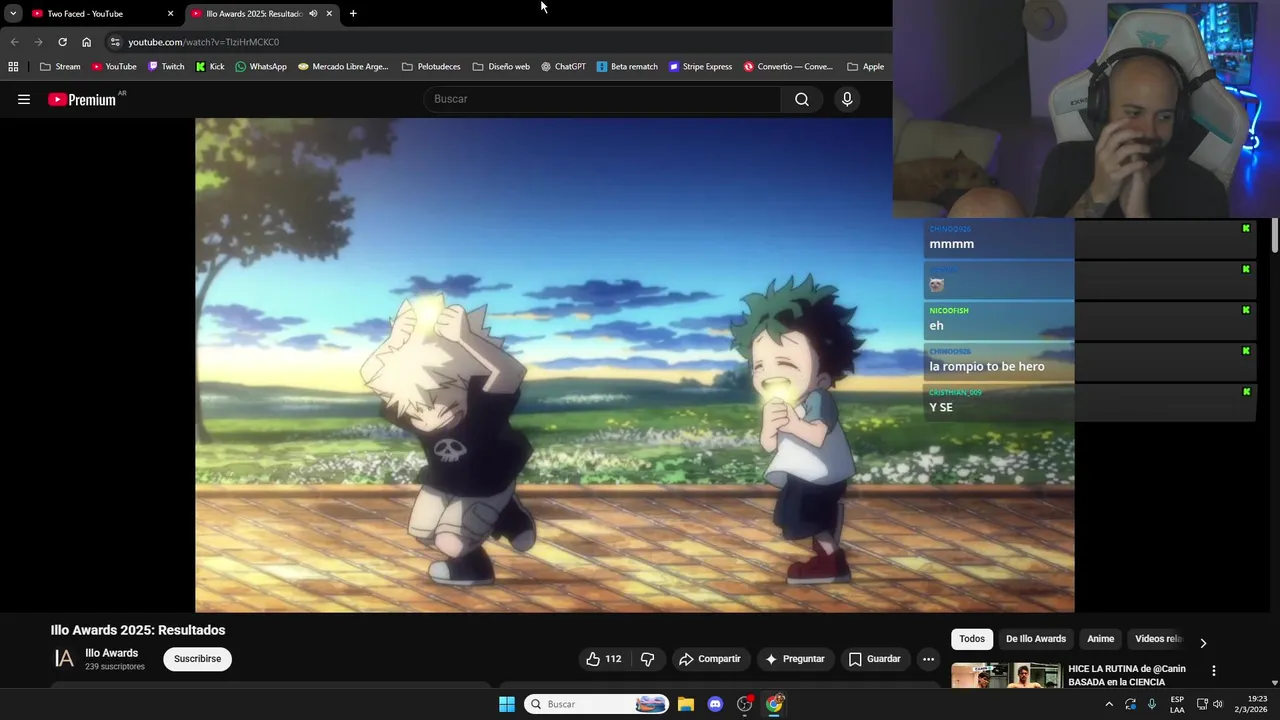Open the ChatGPT bookmark
Viewport: 1280px width, 720px height.
click(563, 67)
